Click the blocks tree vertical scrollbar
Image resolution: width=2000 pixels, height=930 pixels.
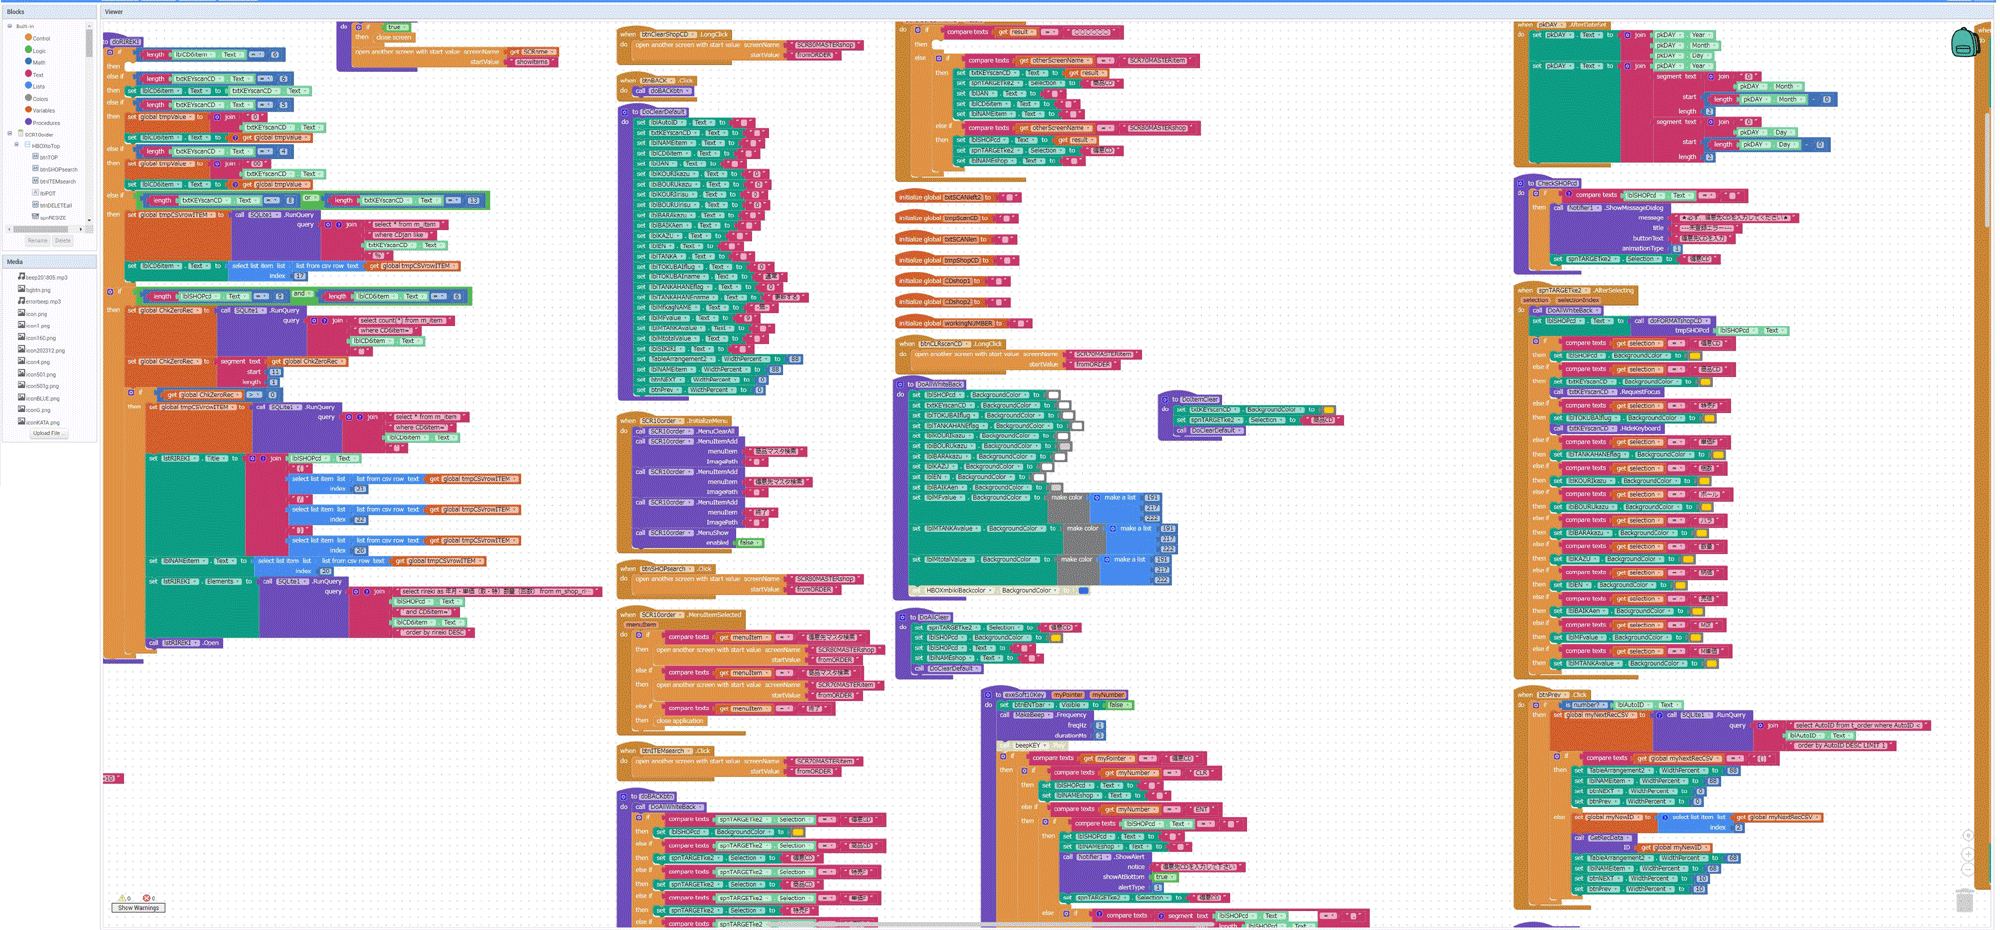coord(89,45)
